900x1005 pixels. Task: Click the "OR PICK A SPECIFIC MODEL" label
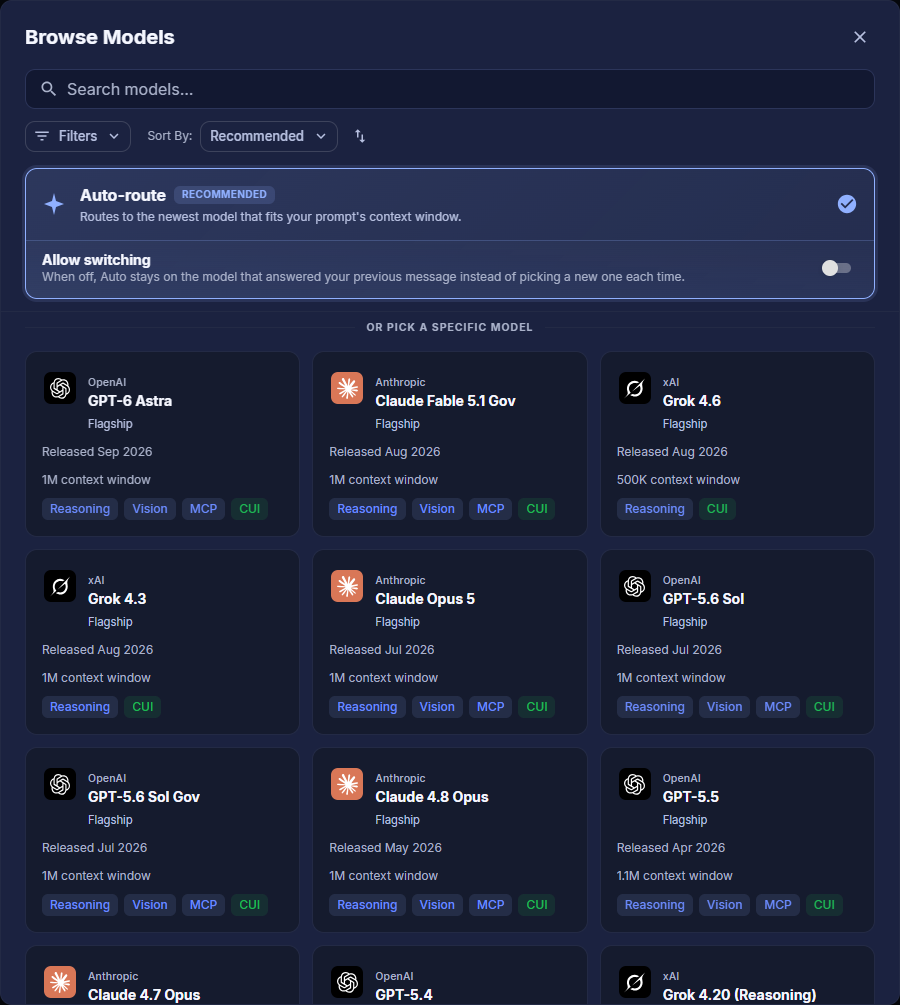tap(449, 328)
